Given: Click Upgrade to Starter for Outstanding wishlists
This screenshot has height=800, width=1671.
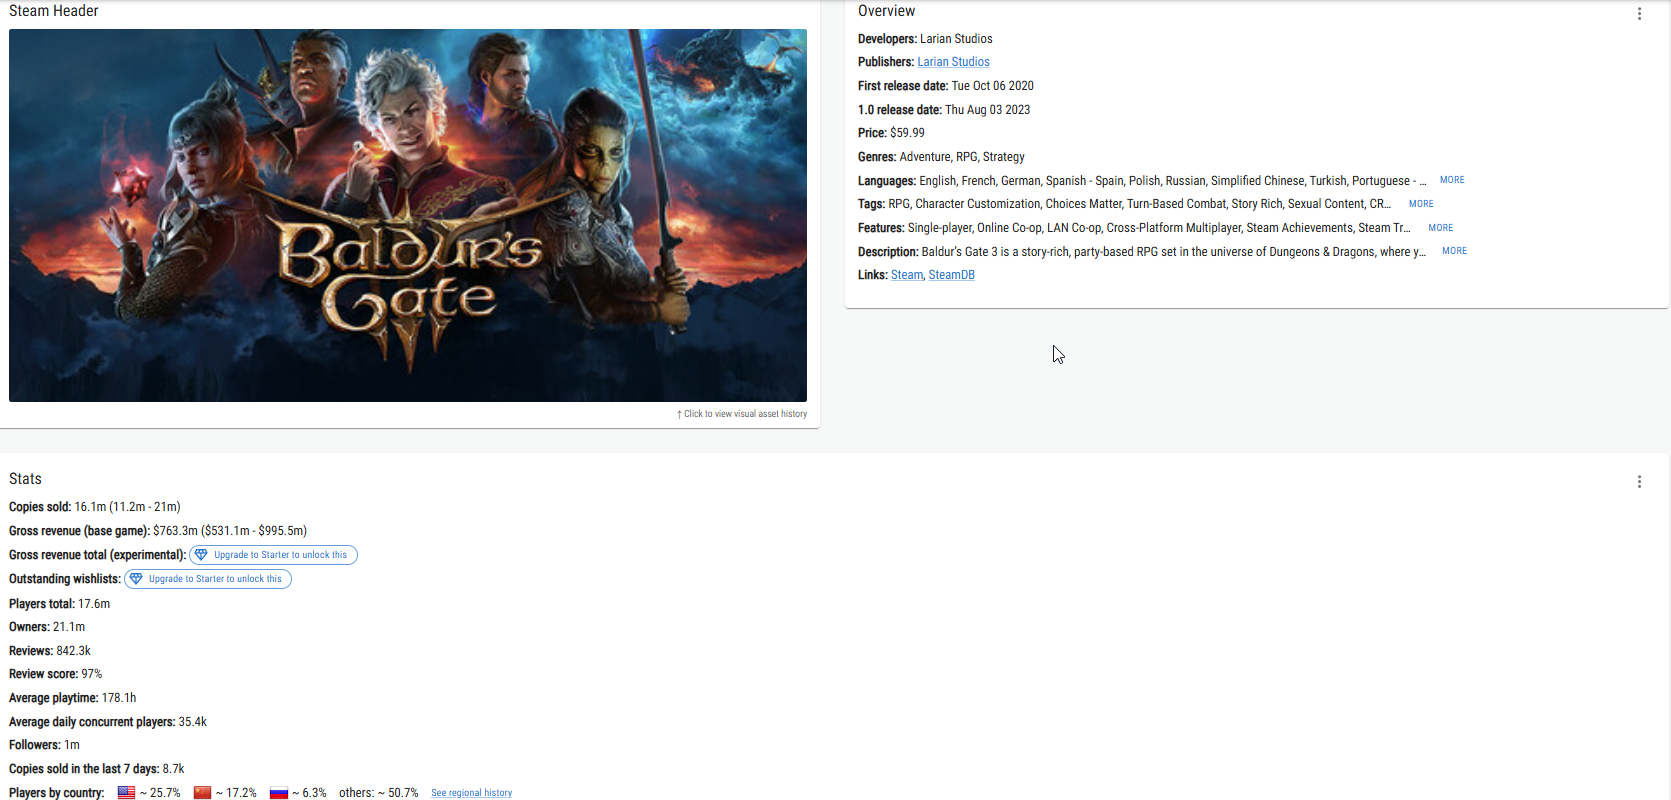Looking at the screenshot, I should click(208, 579).
